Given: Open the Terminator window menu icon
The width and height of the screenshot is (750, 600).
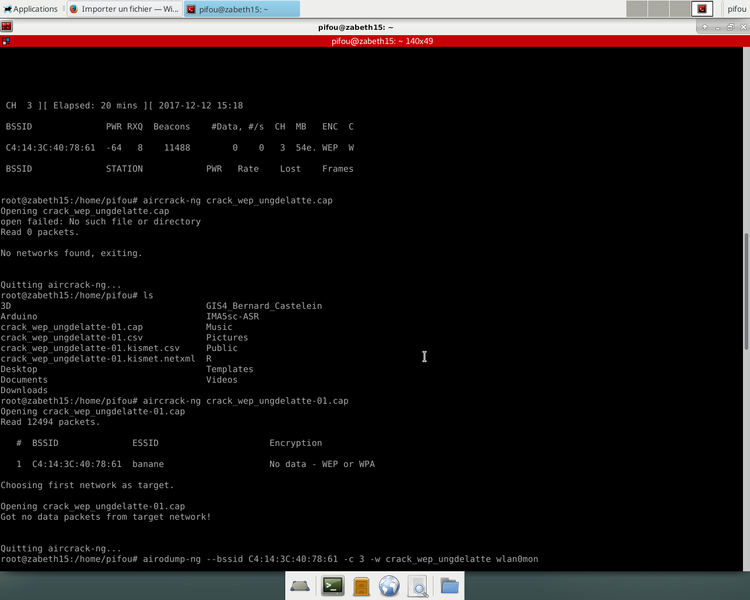Looking at the screenshot, I should click(x=6, y=26).
